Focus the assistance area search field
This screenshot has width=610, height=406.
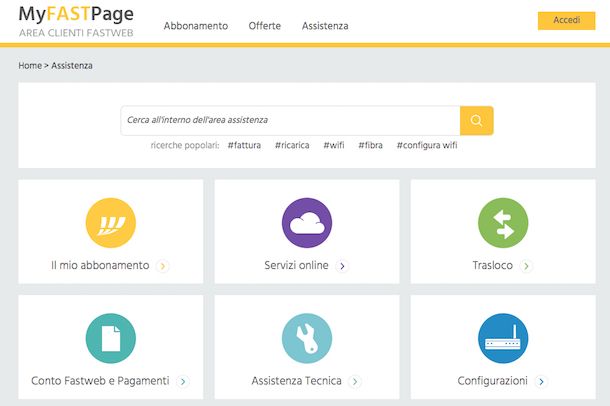290,121
